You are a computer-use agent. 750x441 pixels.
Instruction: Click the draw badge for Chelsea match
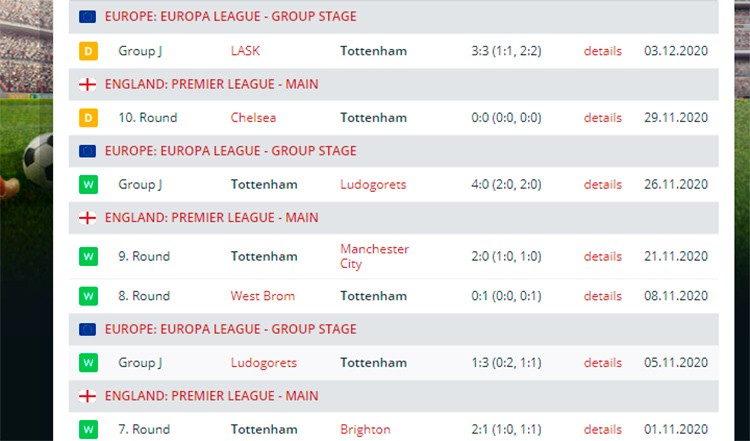tap(88, 118)
